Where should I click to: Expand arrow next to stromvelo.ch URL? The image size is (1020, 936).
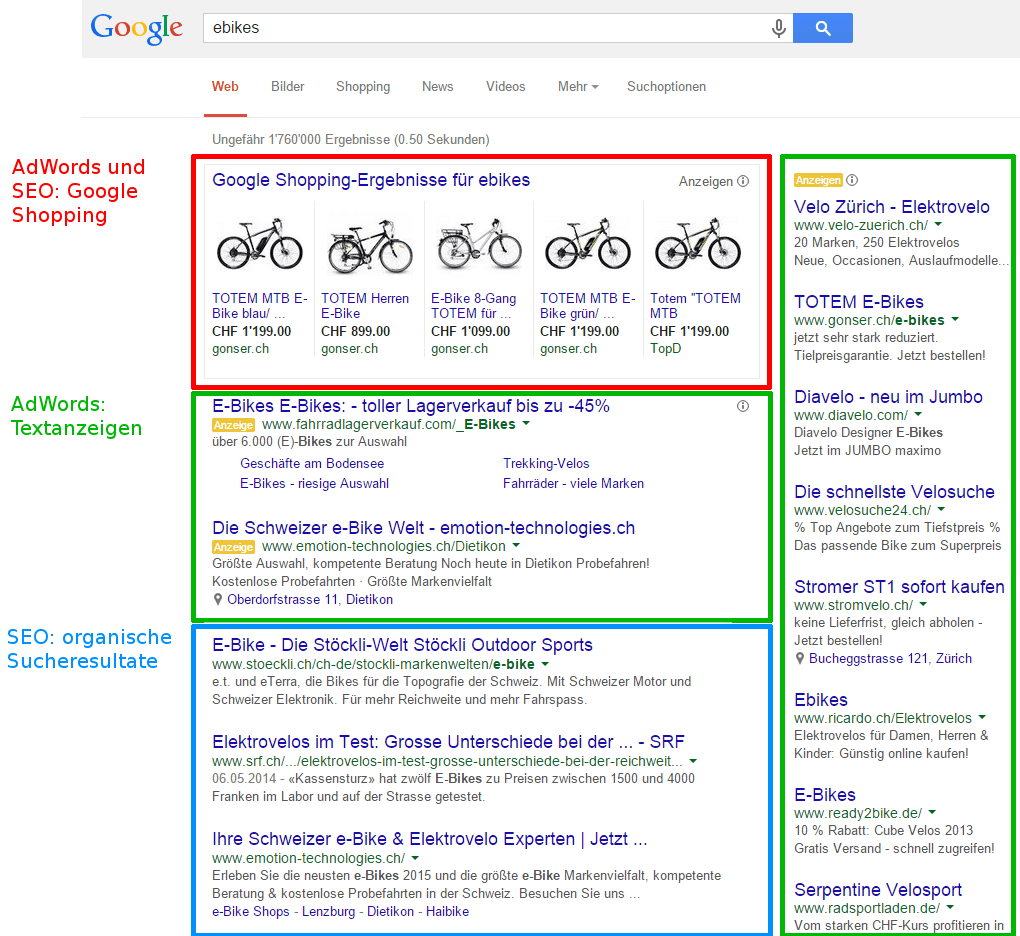[923, 604]
